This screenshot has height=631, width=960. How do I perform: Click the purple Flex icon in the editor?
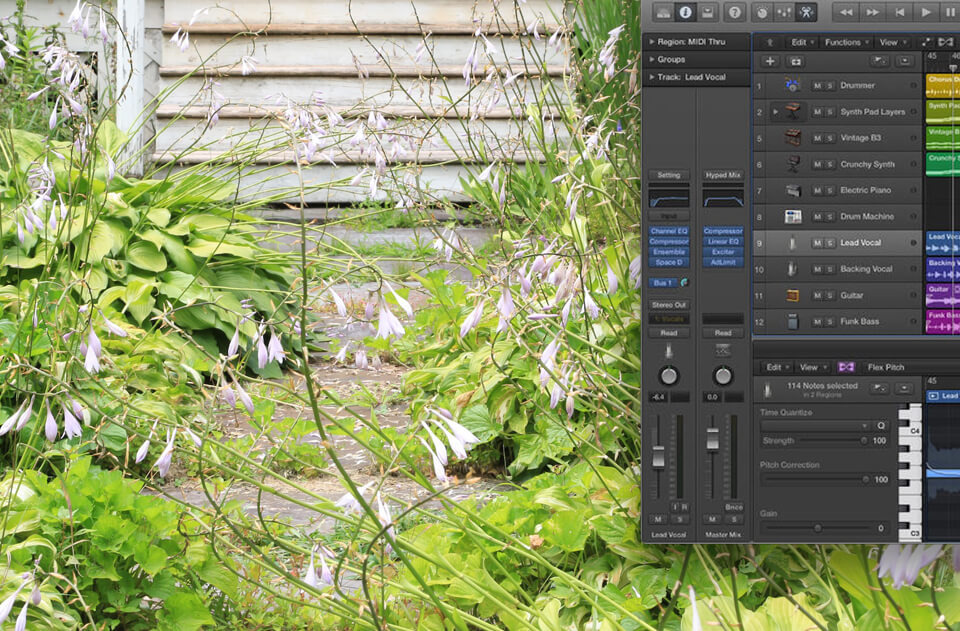[846, 367]
